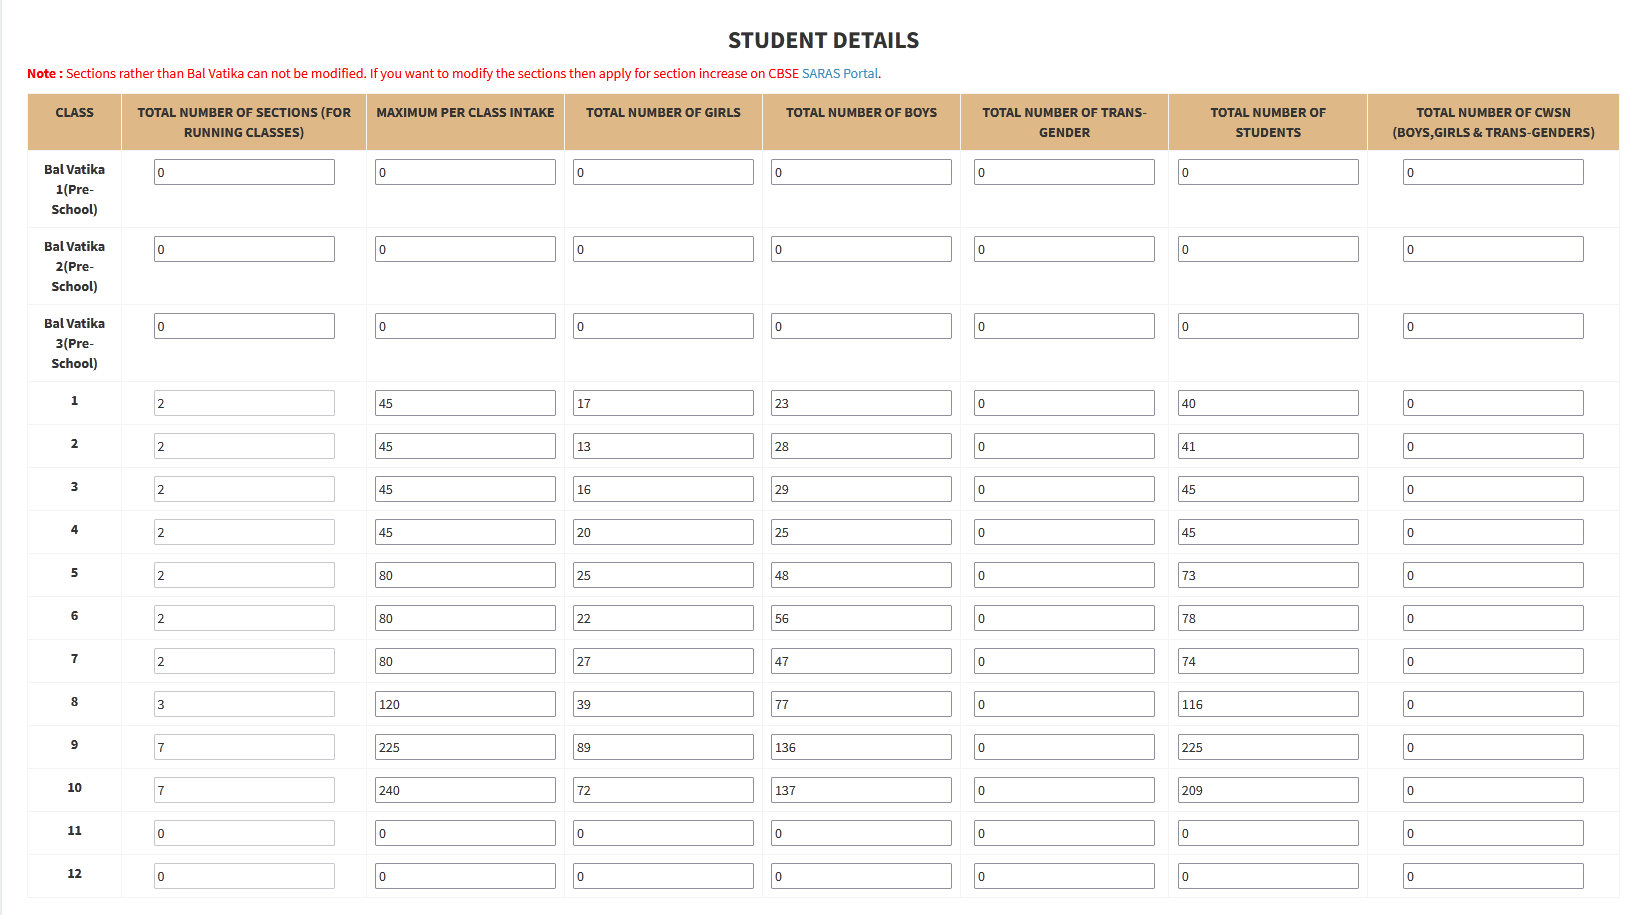
Task: Click Class 6 trans-gender count field
Action: coord(1064,618)
